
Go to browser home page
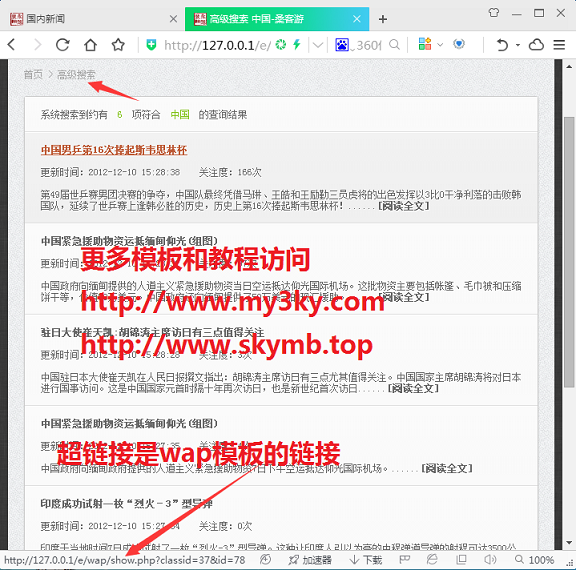point(90,45)
